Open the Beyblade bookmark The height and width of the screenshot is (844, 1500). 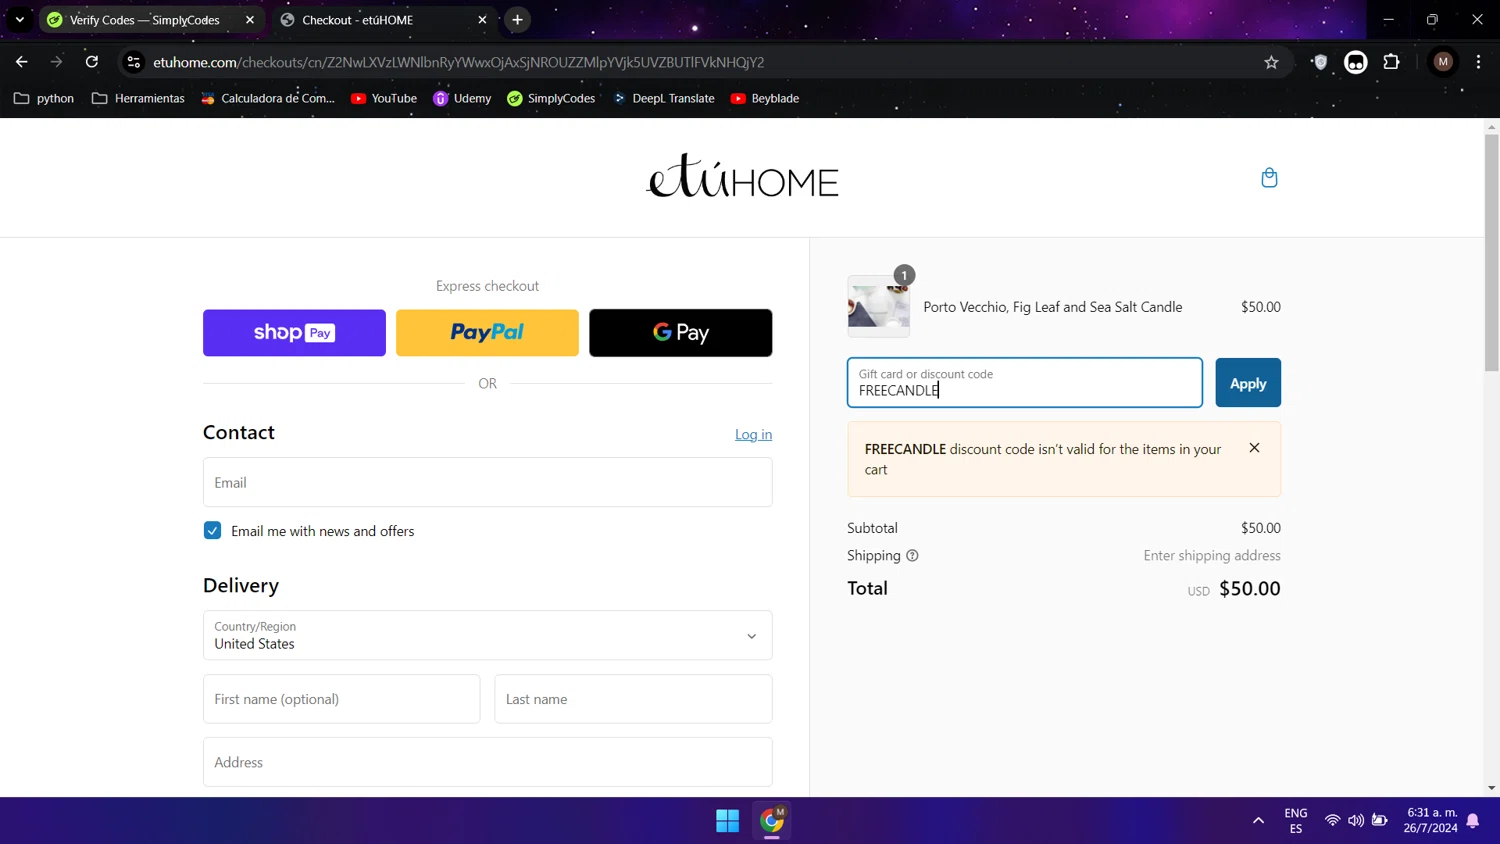[x=765, y=98]
